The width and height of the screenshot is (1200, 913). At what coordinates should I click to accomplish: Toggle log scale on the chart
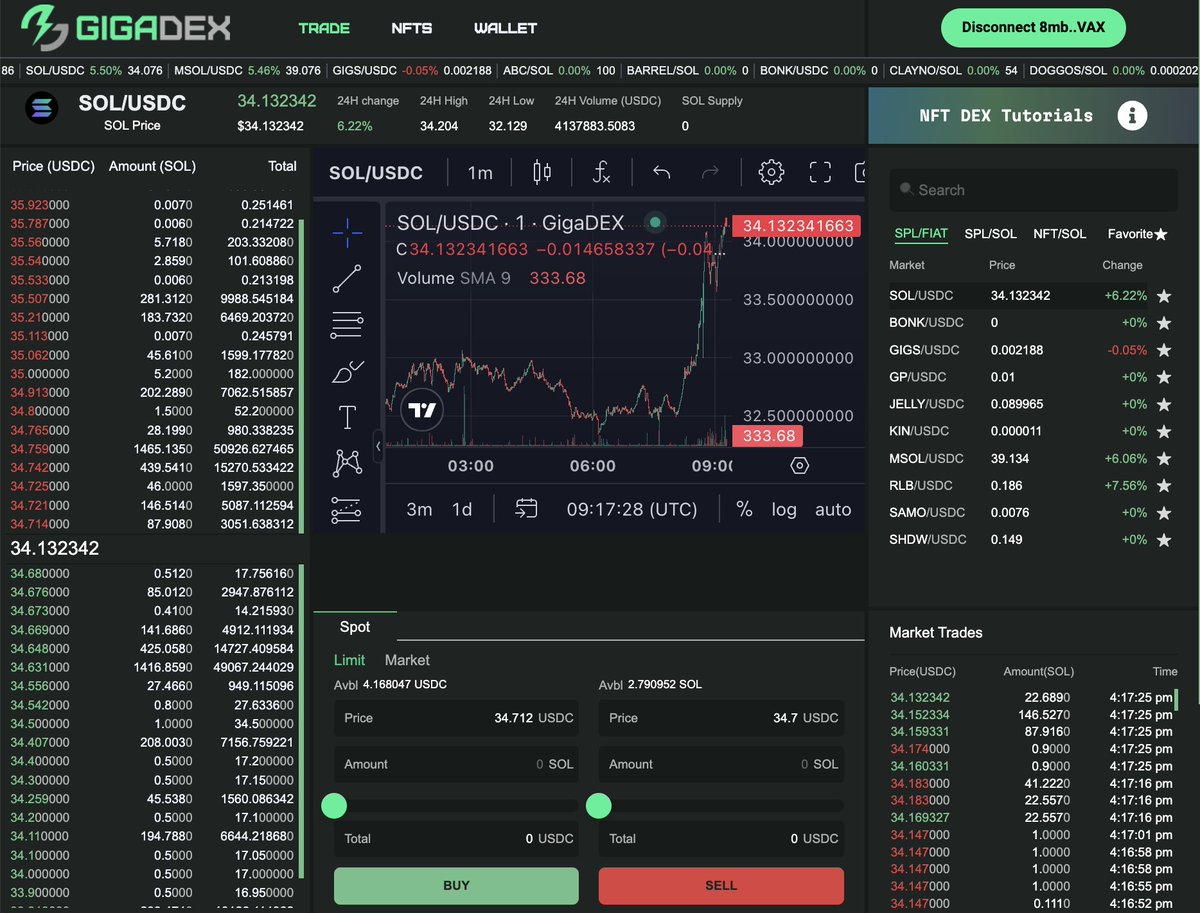tap(783, 510)
